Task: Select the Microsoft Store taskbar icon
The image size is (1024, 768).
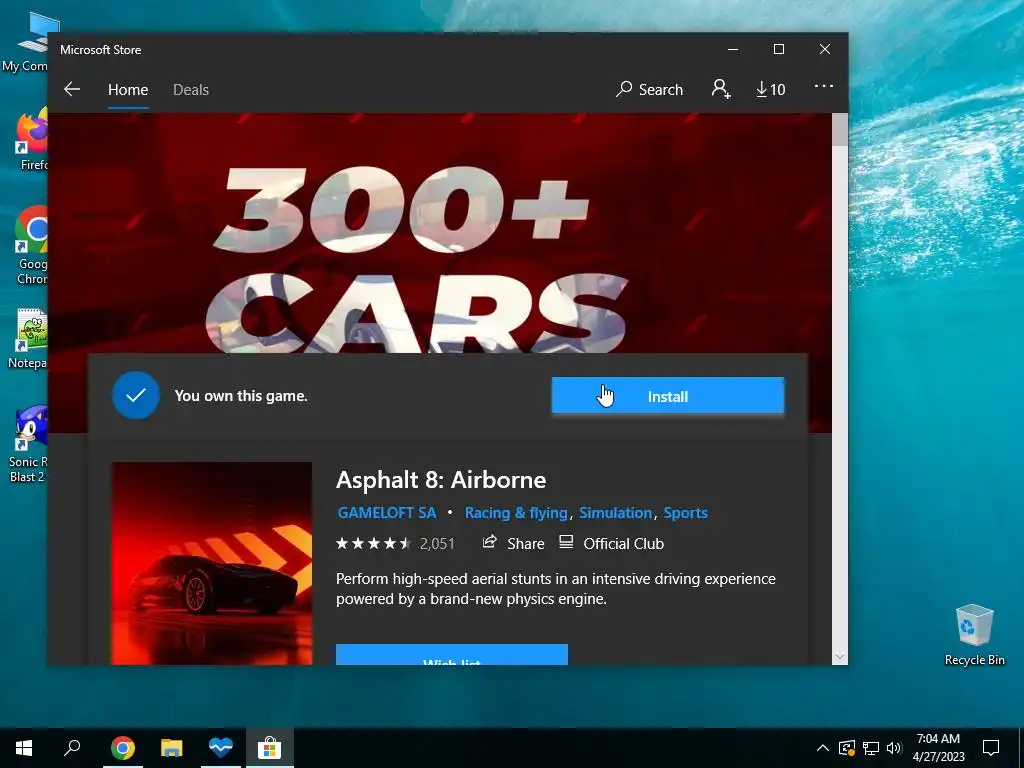Action: [269, 748]
